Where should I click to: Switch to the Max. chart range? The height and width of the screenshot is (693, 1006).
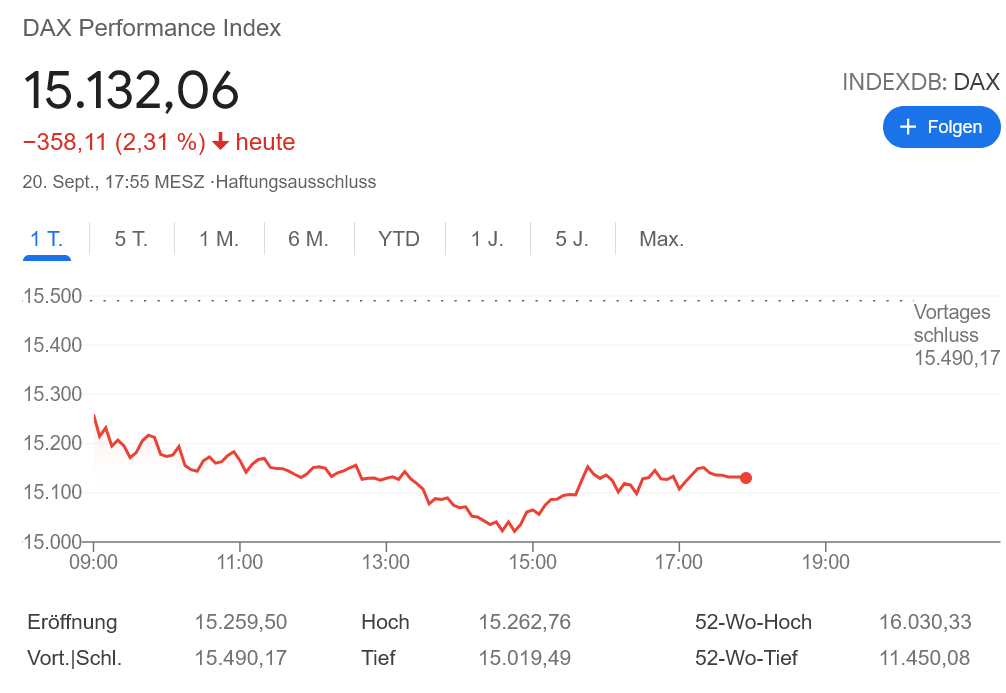pyautogui.click(x=660, y=238)
